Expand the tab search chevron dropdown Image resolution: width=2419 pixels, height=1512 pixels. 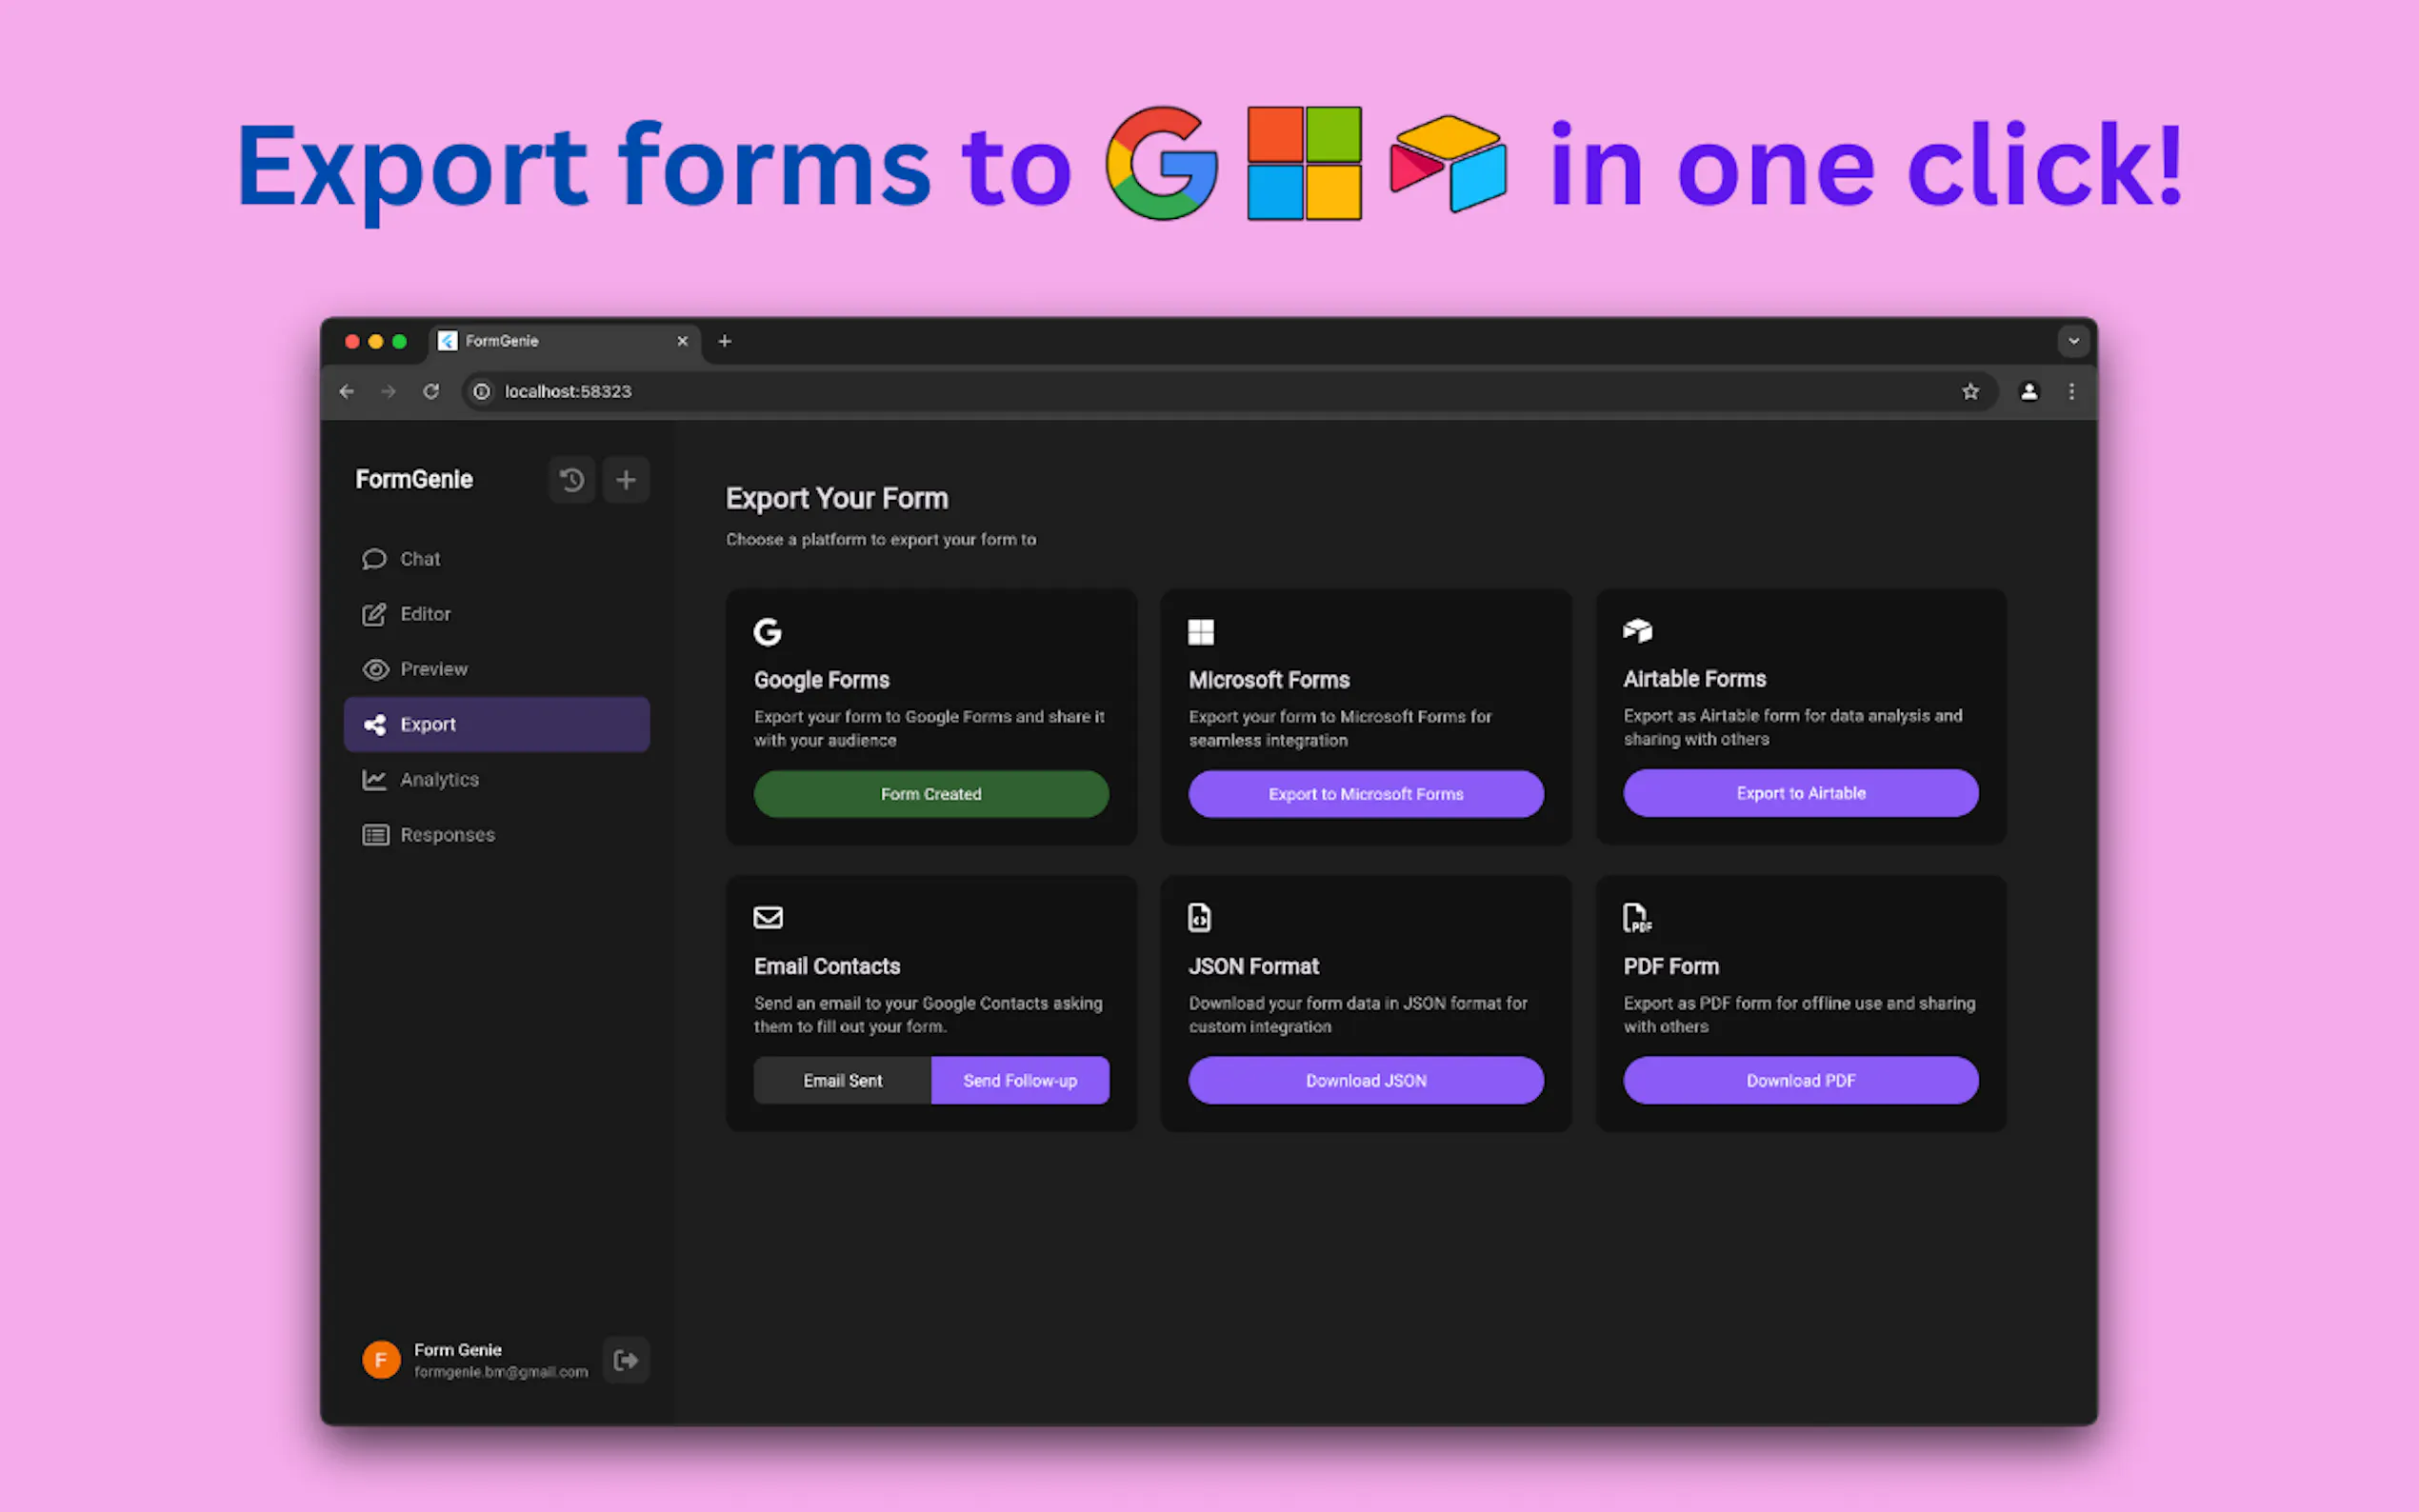tap(2074, 341)
